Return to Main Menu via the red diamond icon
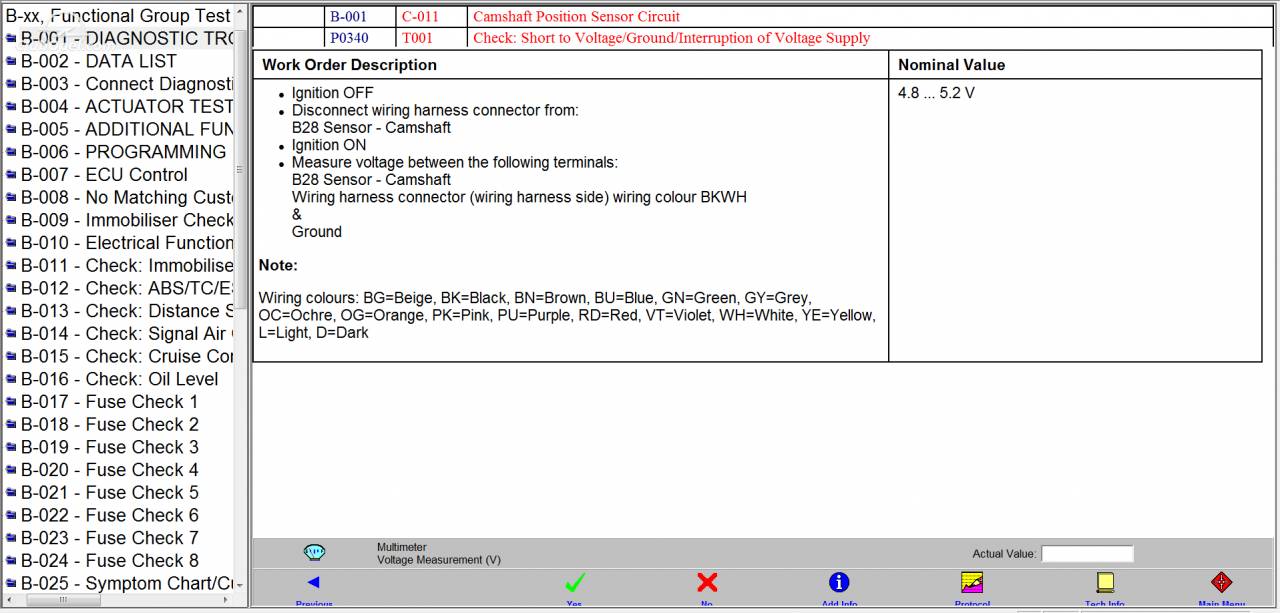Screen dimensions: 1280x613 (x=1221, y=582)
